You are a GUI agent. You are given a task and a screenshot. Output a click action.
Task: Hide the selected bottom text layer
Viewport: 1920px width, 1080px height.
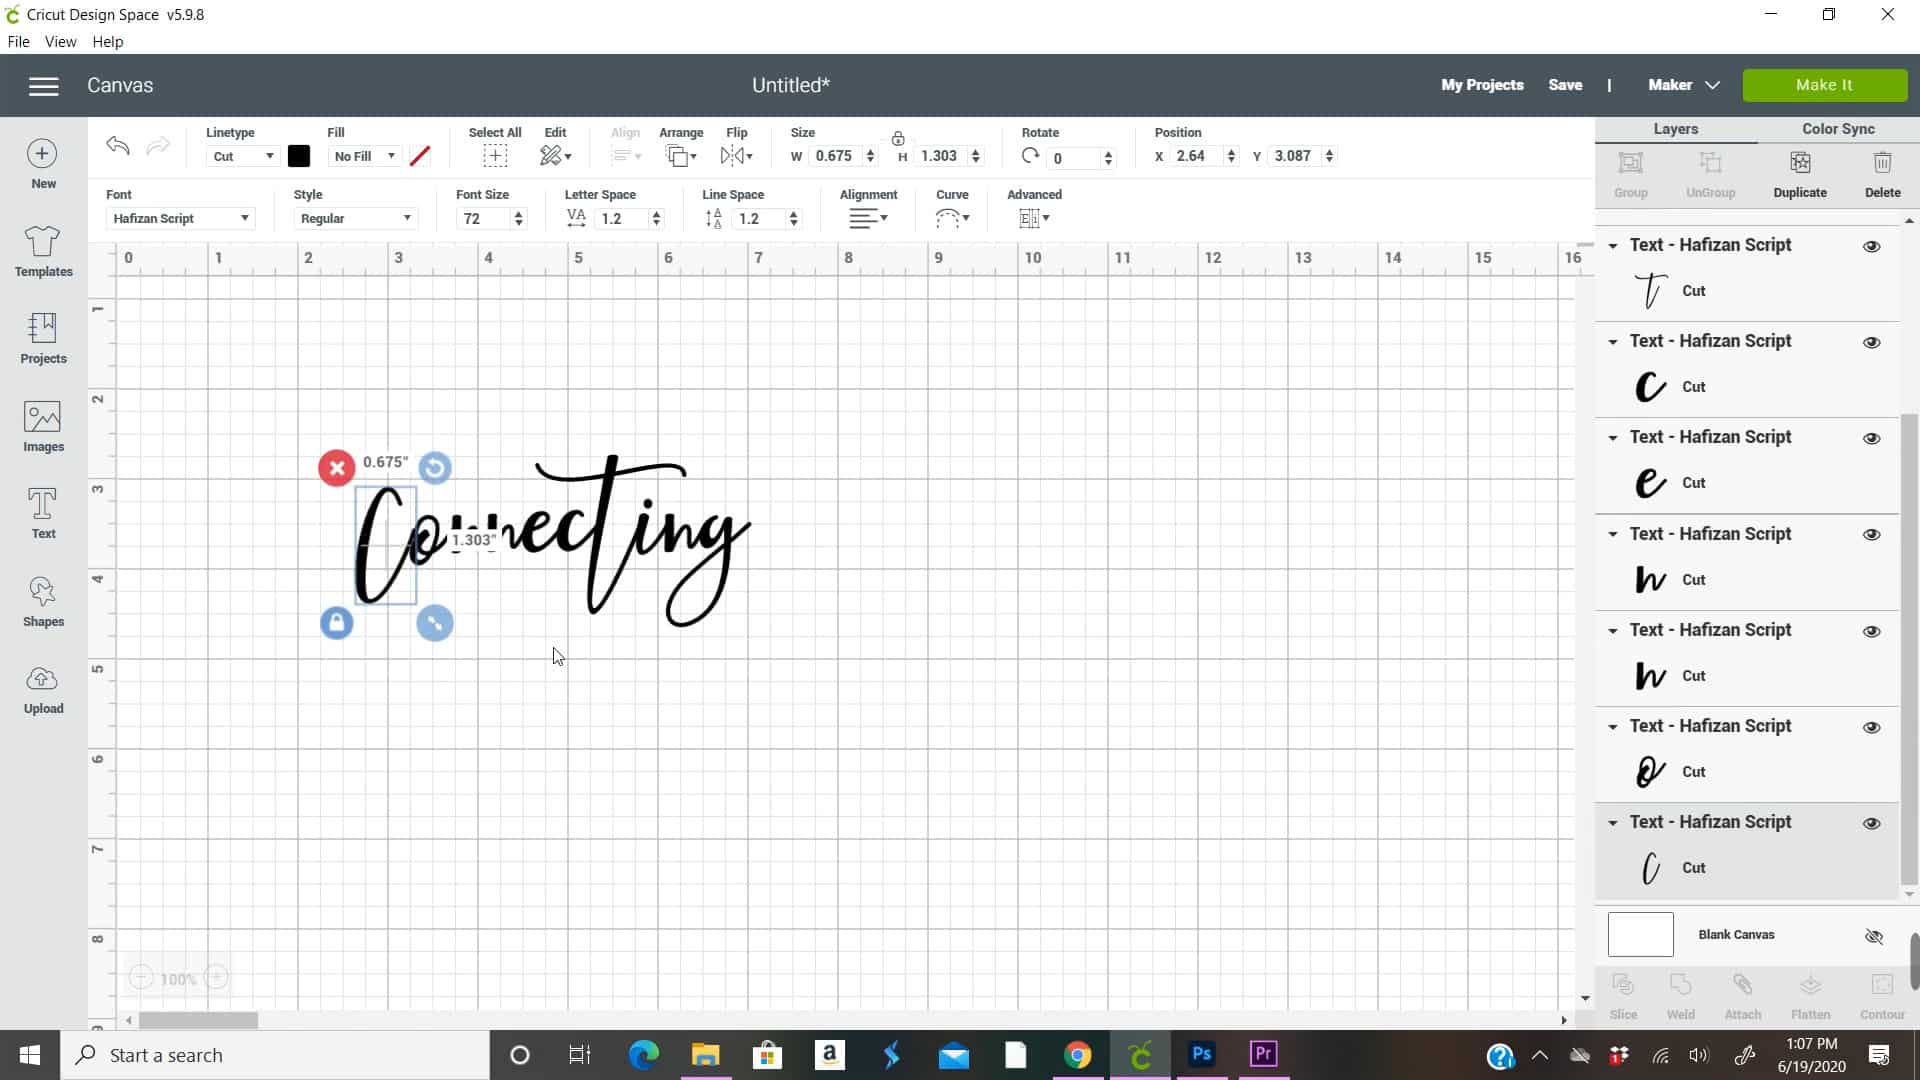click(x=1871, y=823)
